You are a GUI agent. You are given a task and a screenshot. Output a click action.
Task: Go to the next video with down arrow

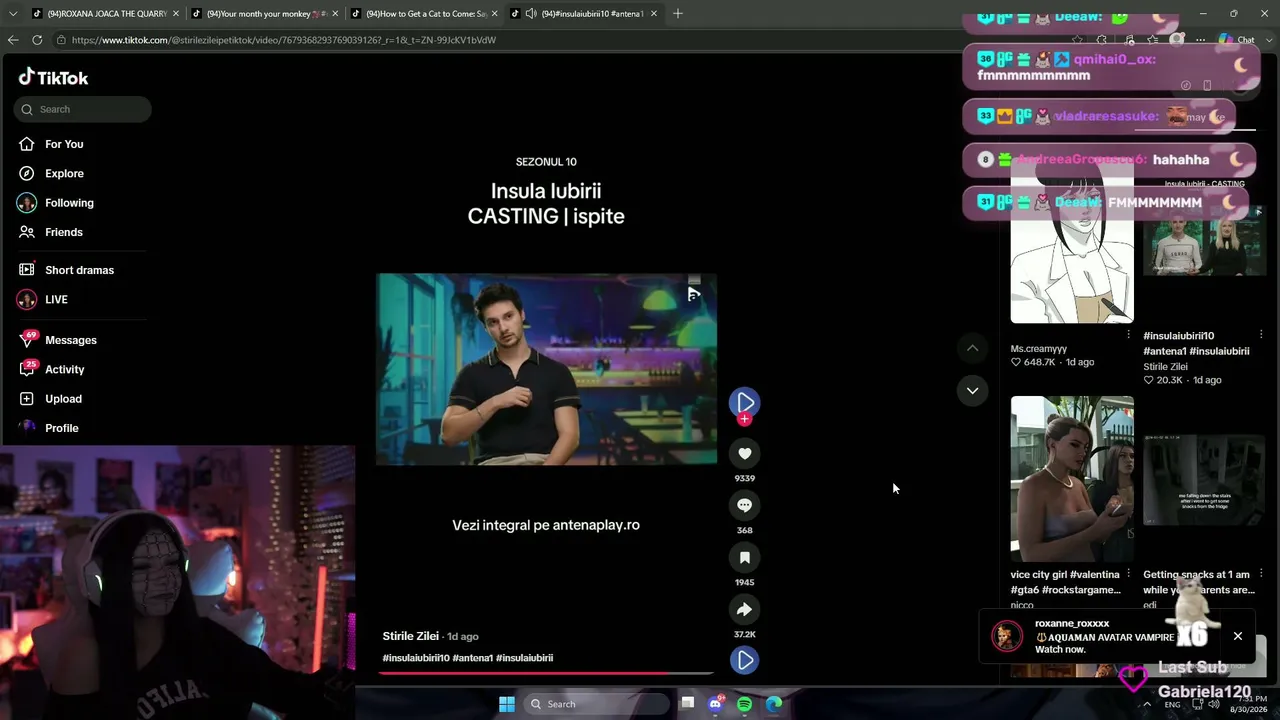972,391
